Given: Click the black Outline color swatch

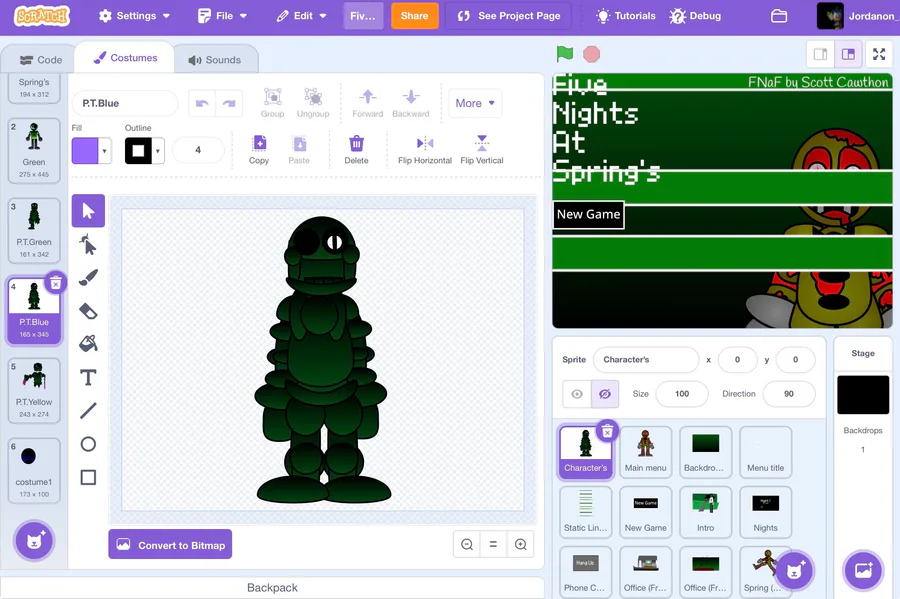Looking at the screenshot, I should click(x=138, y=151).
